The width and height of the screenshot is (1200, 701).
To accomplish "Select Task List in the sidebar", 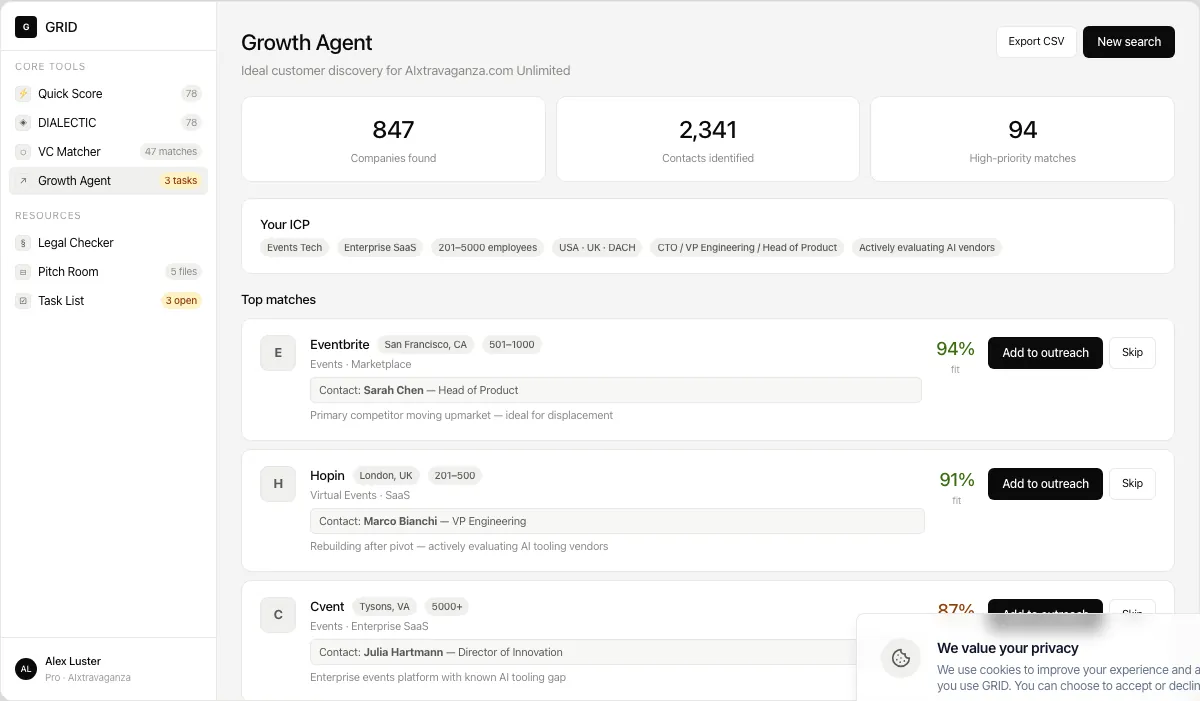I will (x=62, y=300).
